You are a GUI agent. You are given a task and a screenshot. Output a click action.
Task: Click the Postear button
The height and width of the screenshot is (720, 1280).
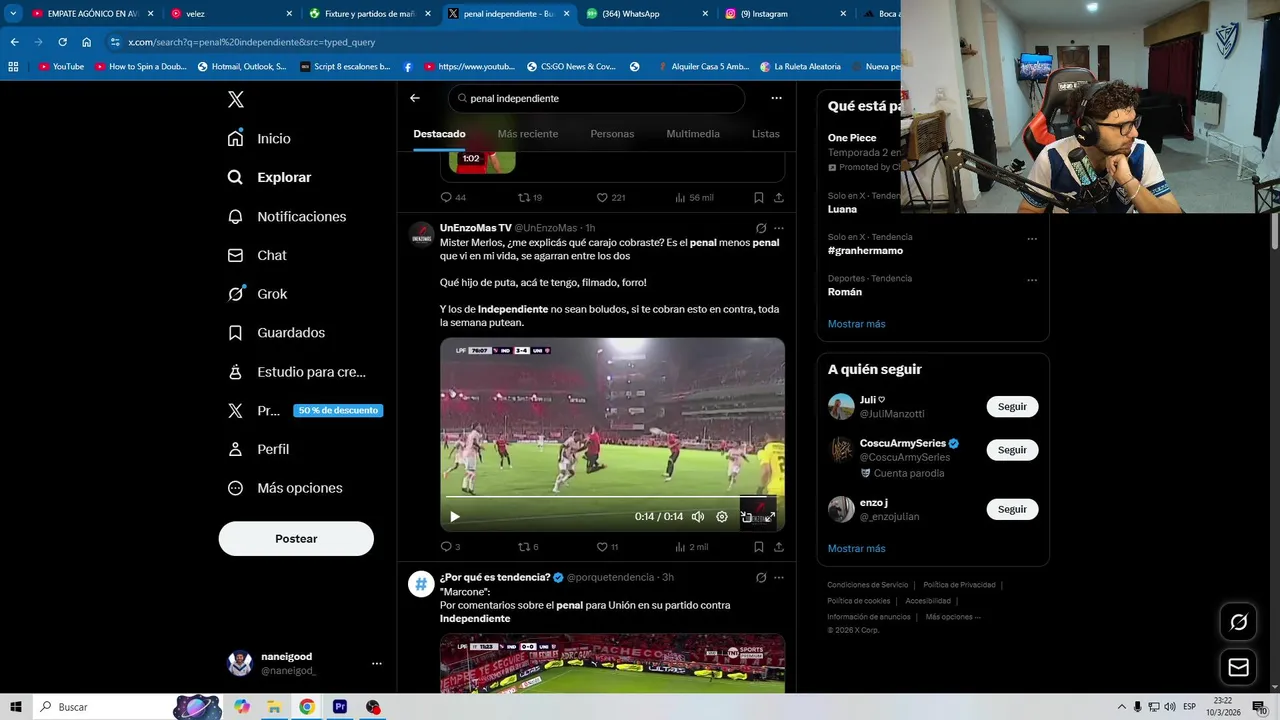click(x=296, y=538)
